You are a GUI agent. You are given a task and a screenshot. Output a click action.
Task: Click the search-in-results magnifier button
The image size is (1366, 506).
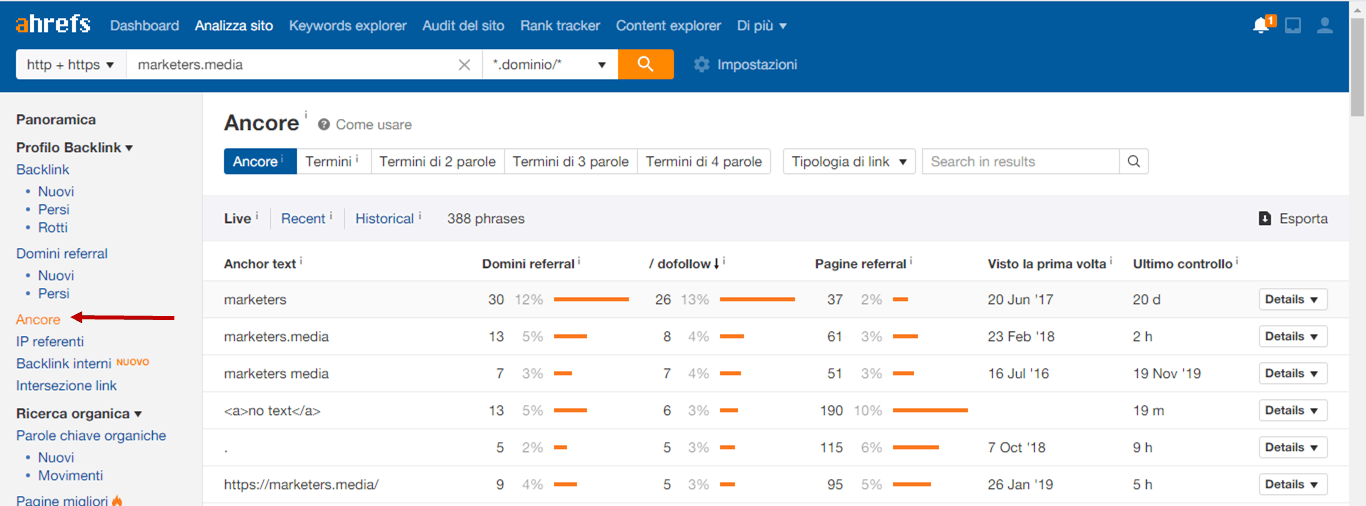tap(1133, 161)
